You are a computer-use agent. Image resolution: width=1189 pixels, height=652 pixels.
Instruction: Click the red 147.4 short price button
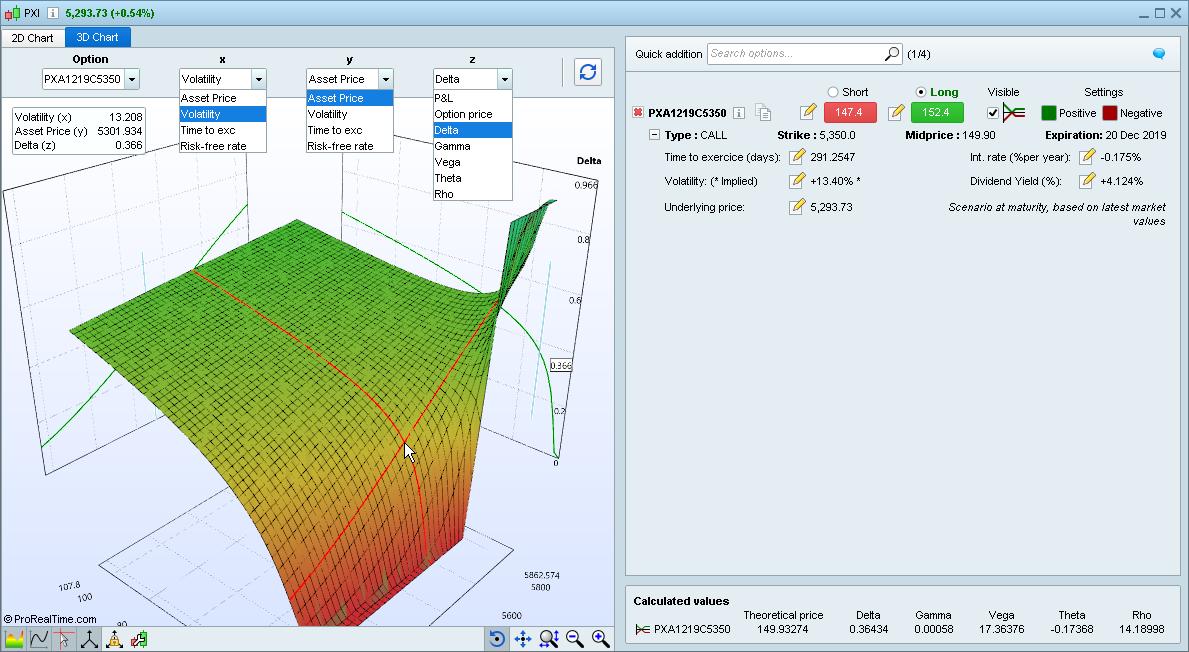tap(849, 113)
